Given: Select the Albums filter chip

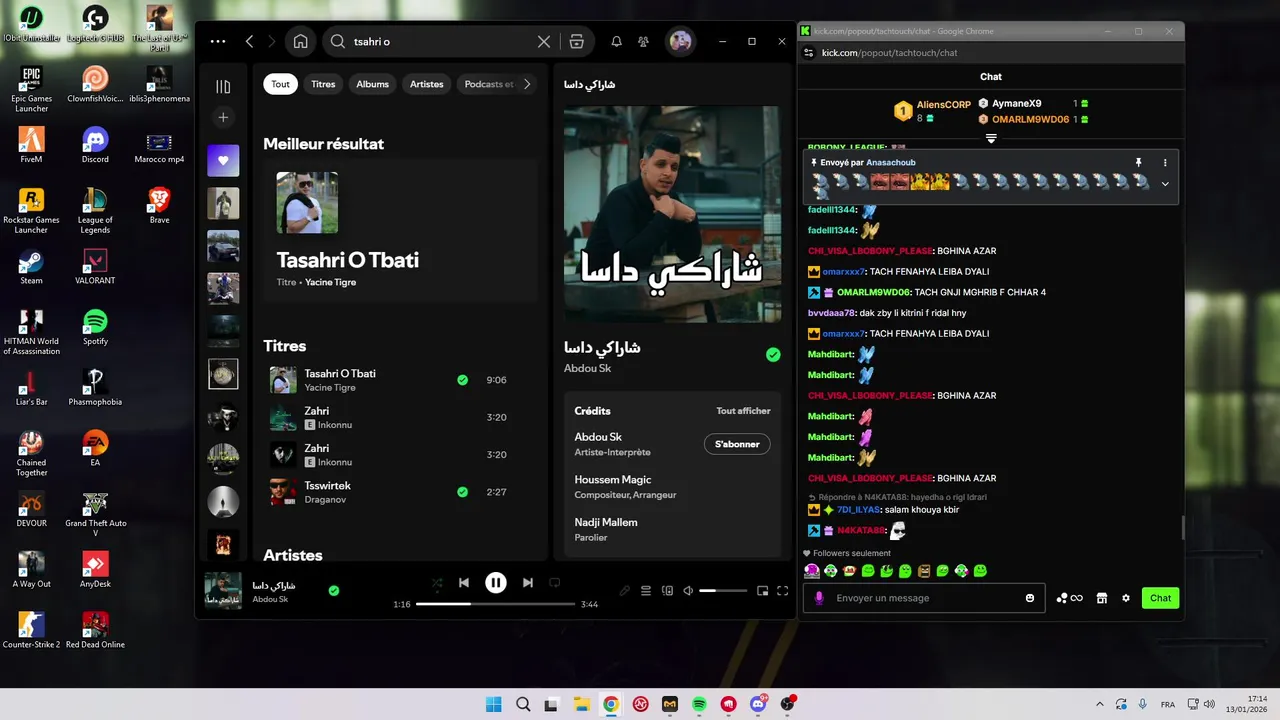Looking at the screenshot, I should [372, 84].
